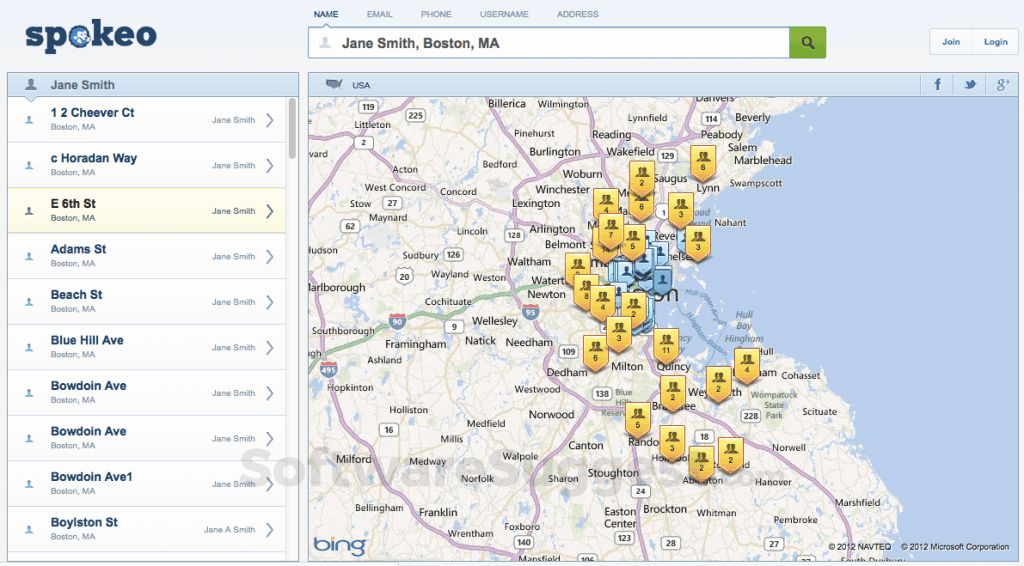Select the yellow 4 marker near Hingham

coord(746,365)
